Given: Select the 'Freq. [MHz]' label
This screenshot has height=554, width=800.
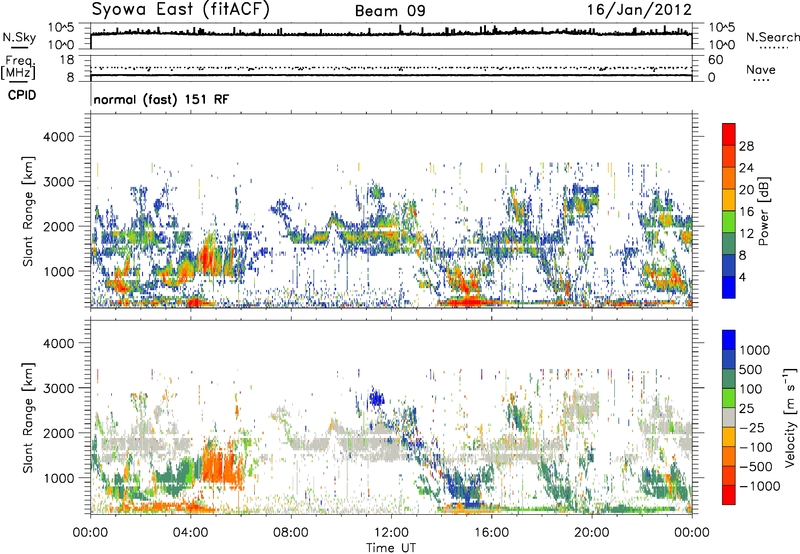Looking at the screenshot, I should point(19,67).
